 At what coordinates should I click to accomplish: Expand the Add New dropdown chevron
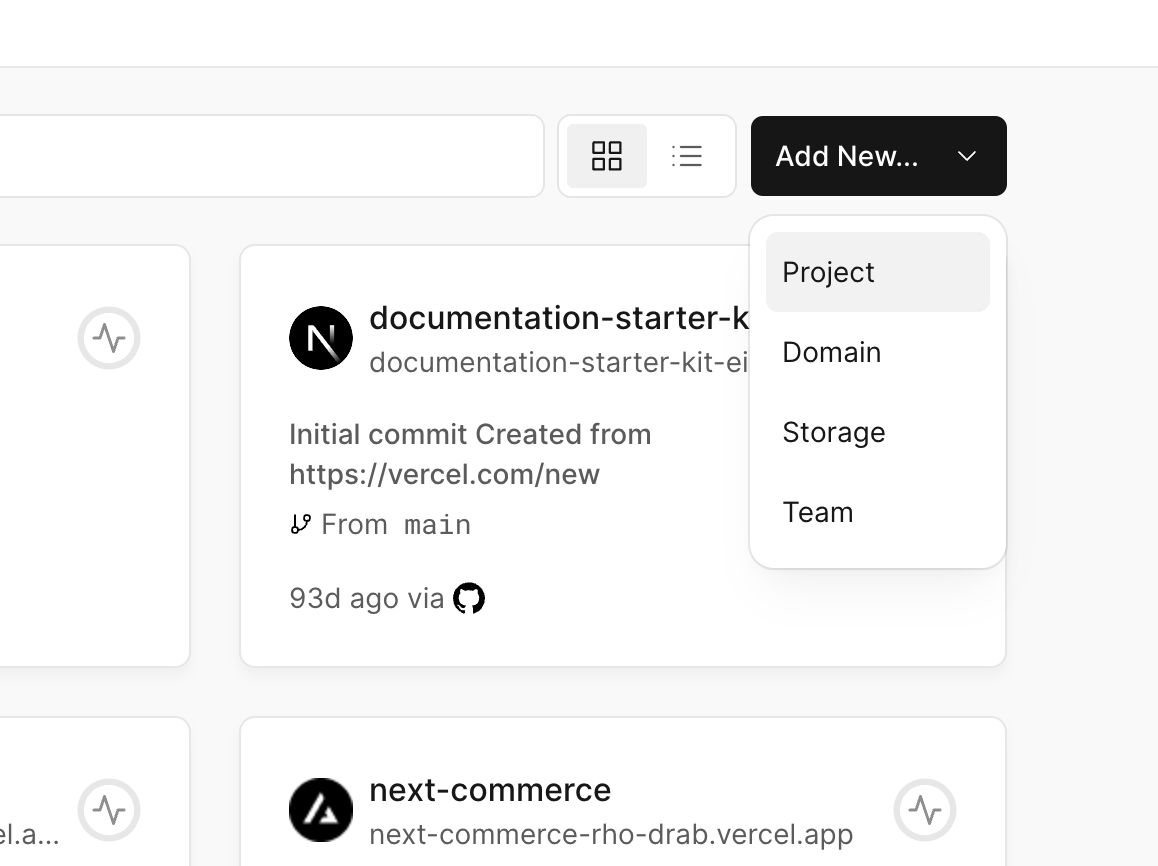click(x=966, y=156)
